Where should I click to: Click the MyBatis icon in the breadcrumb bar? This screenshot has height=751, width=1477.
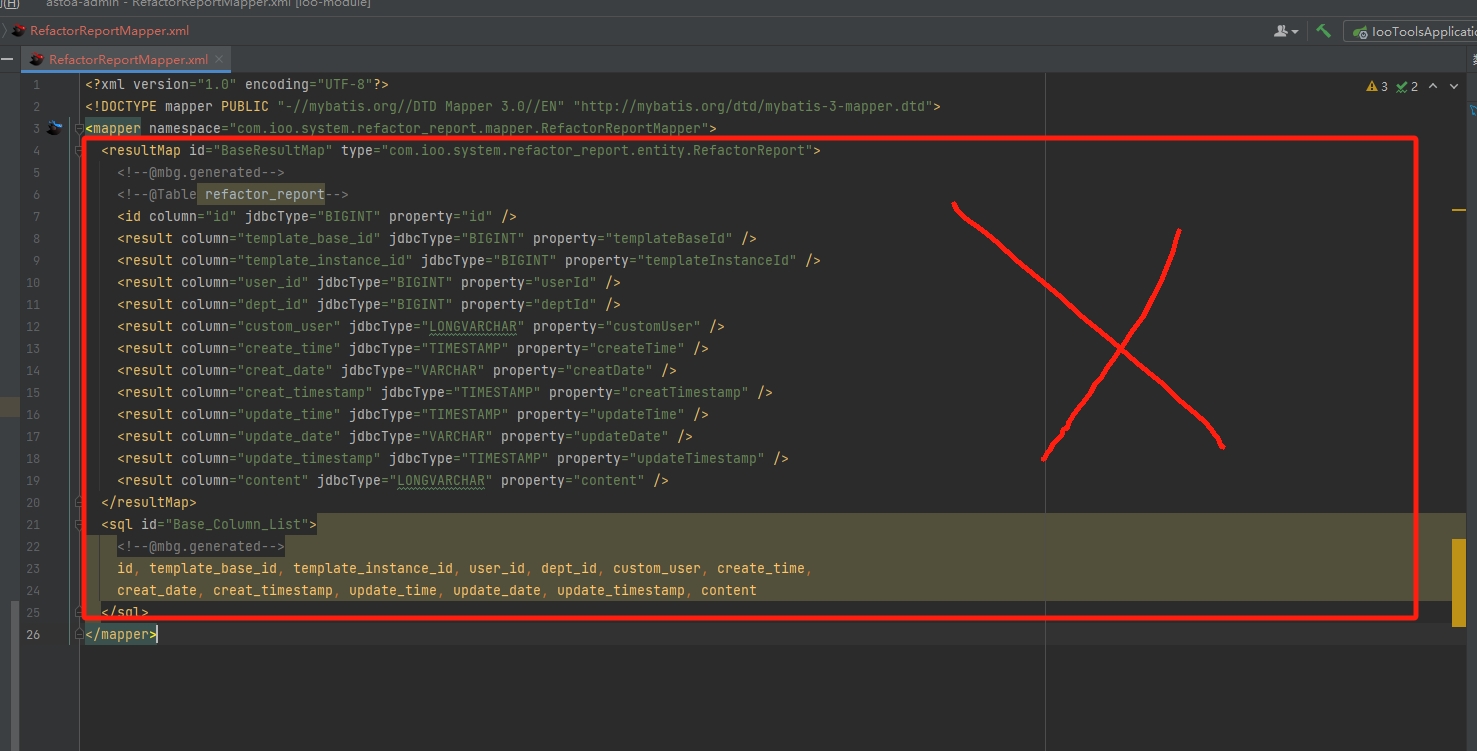[x=18, y=31]
